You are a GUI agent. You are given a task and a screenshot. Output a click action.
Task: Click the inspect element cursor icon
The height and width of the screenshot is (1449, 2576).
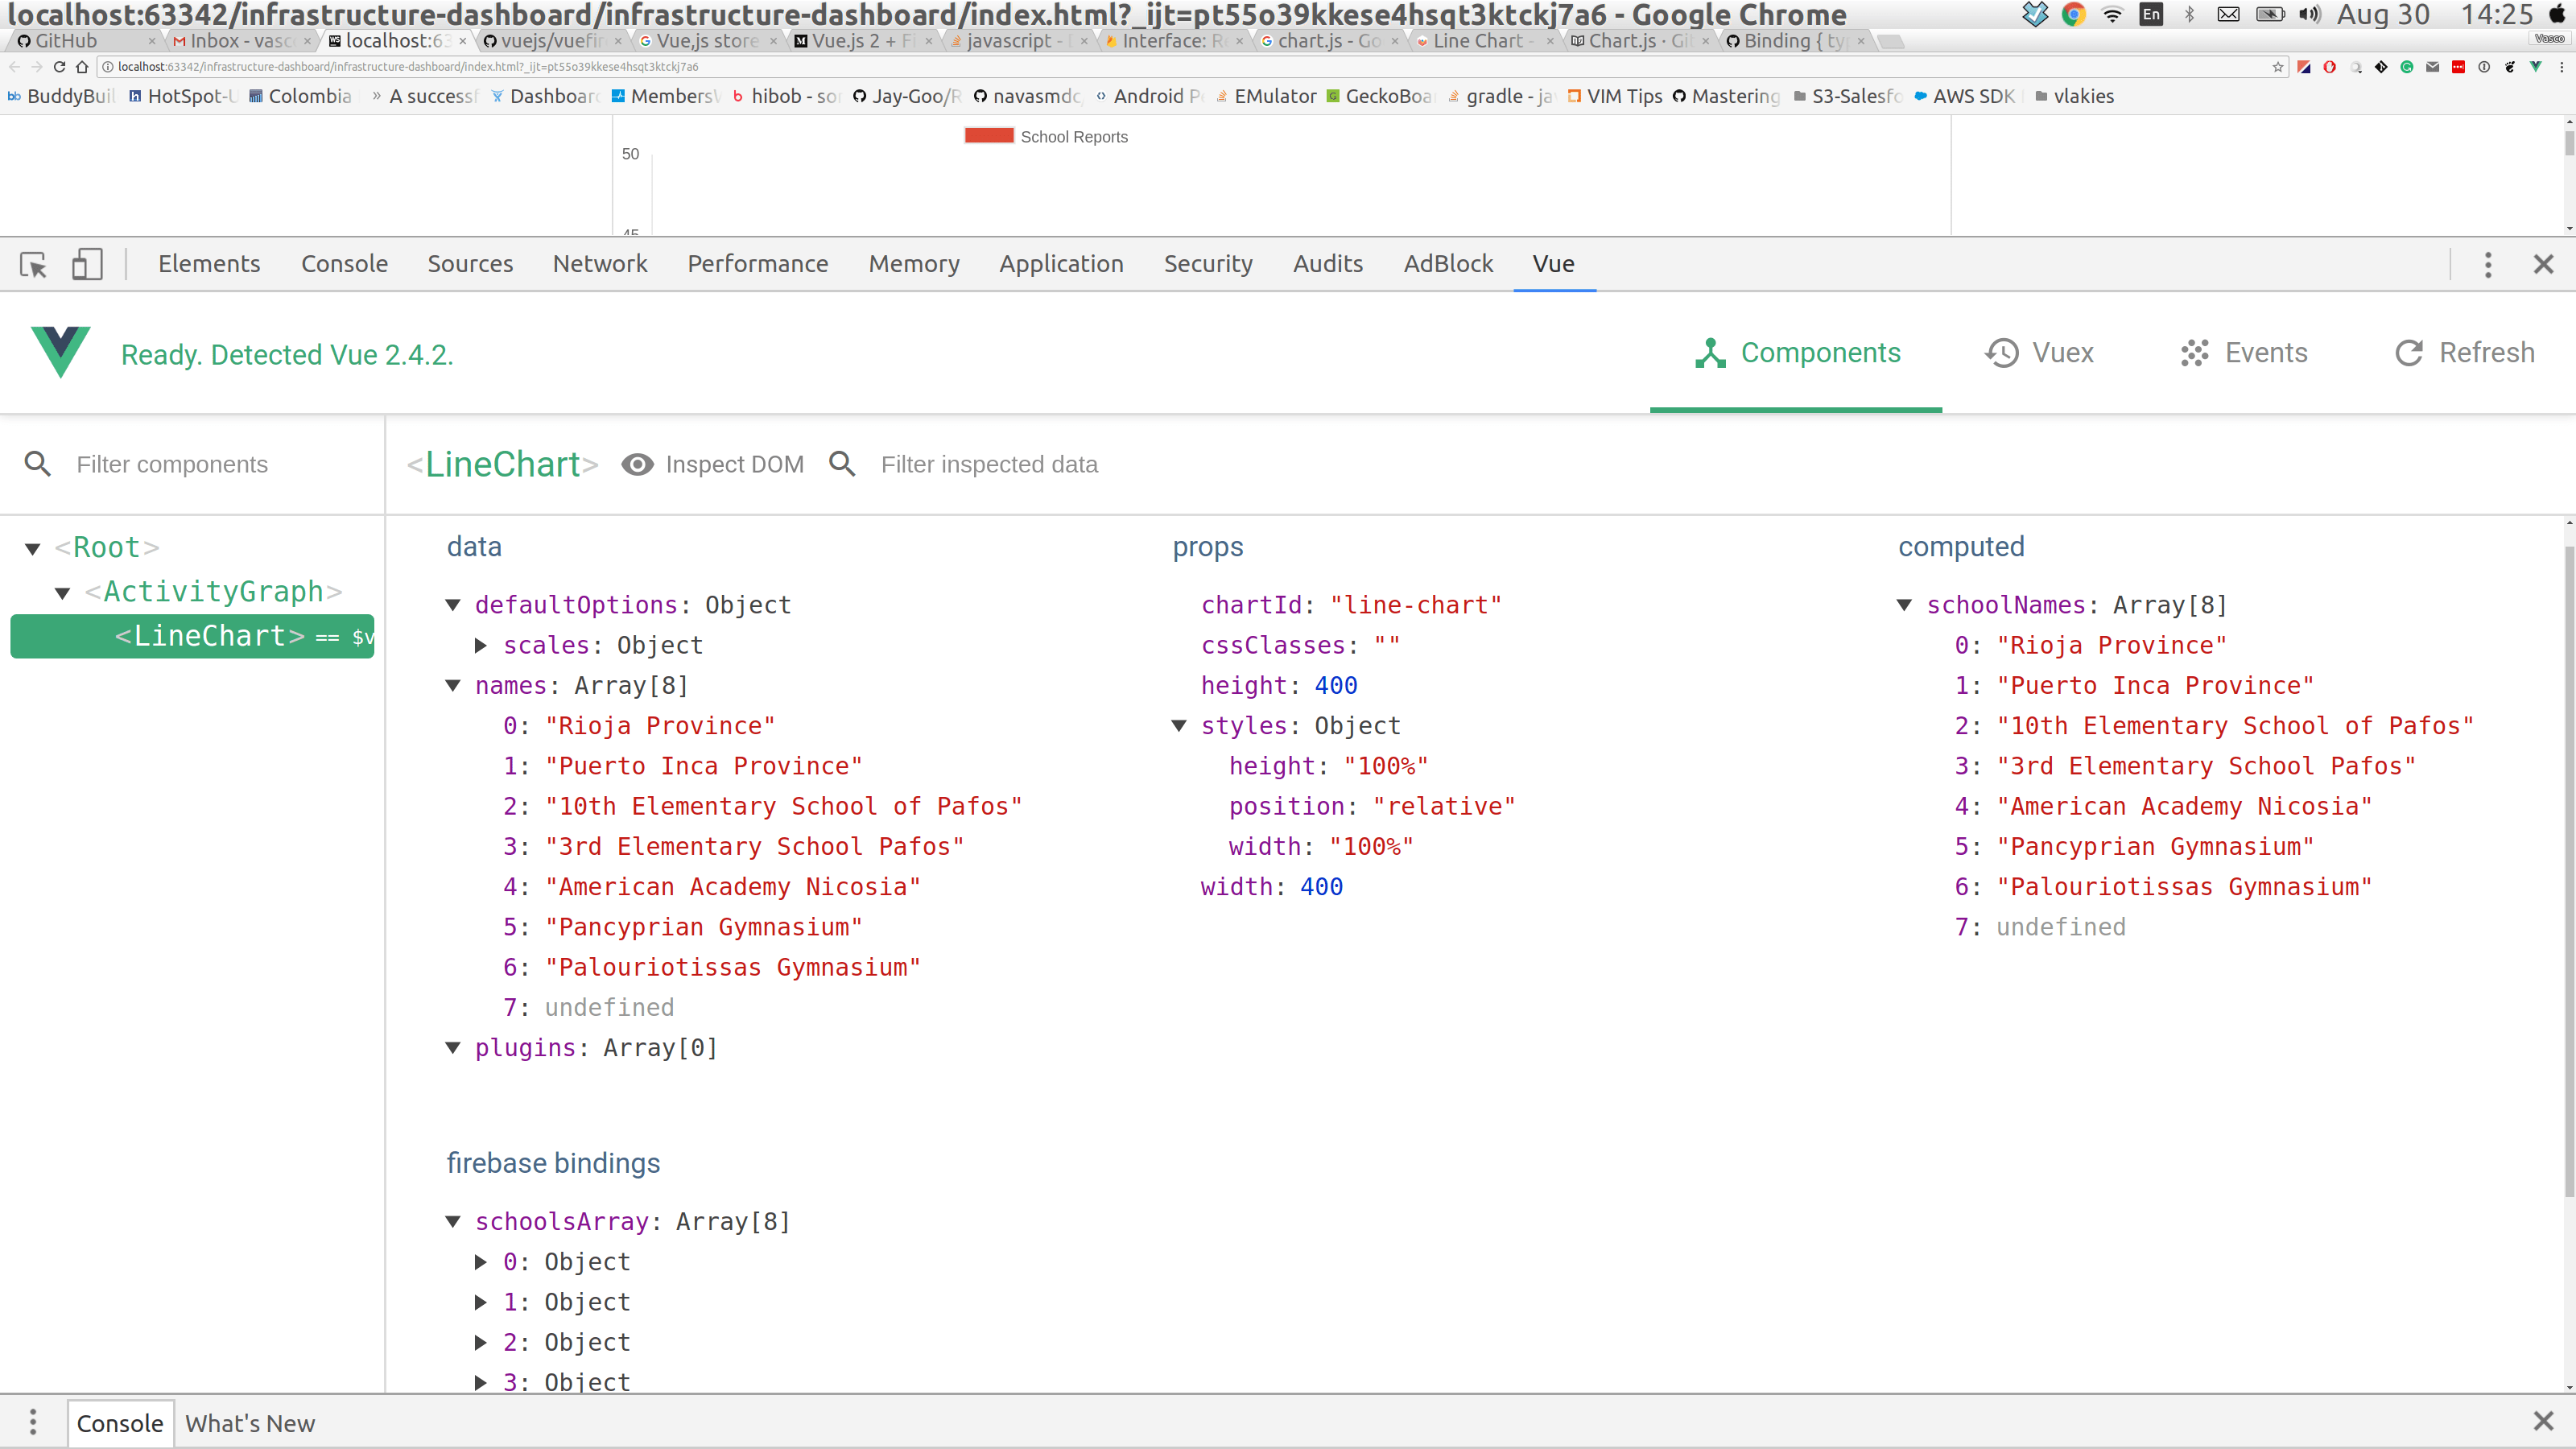pyautogui.click(x=33, y=264)
